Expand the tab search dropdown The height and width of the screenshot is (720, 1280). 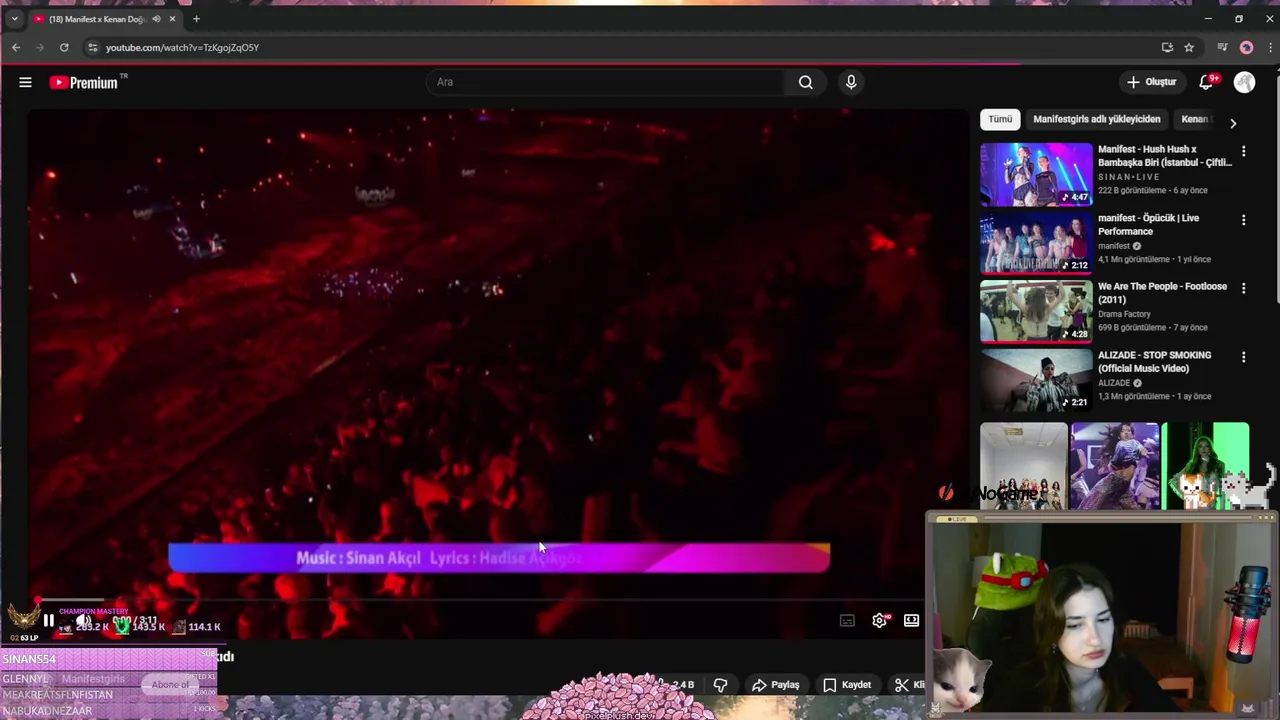[x=14, y=18]
